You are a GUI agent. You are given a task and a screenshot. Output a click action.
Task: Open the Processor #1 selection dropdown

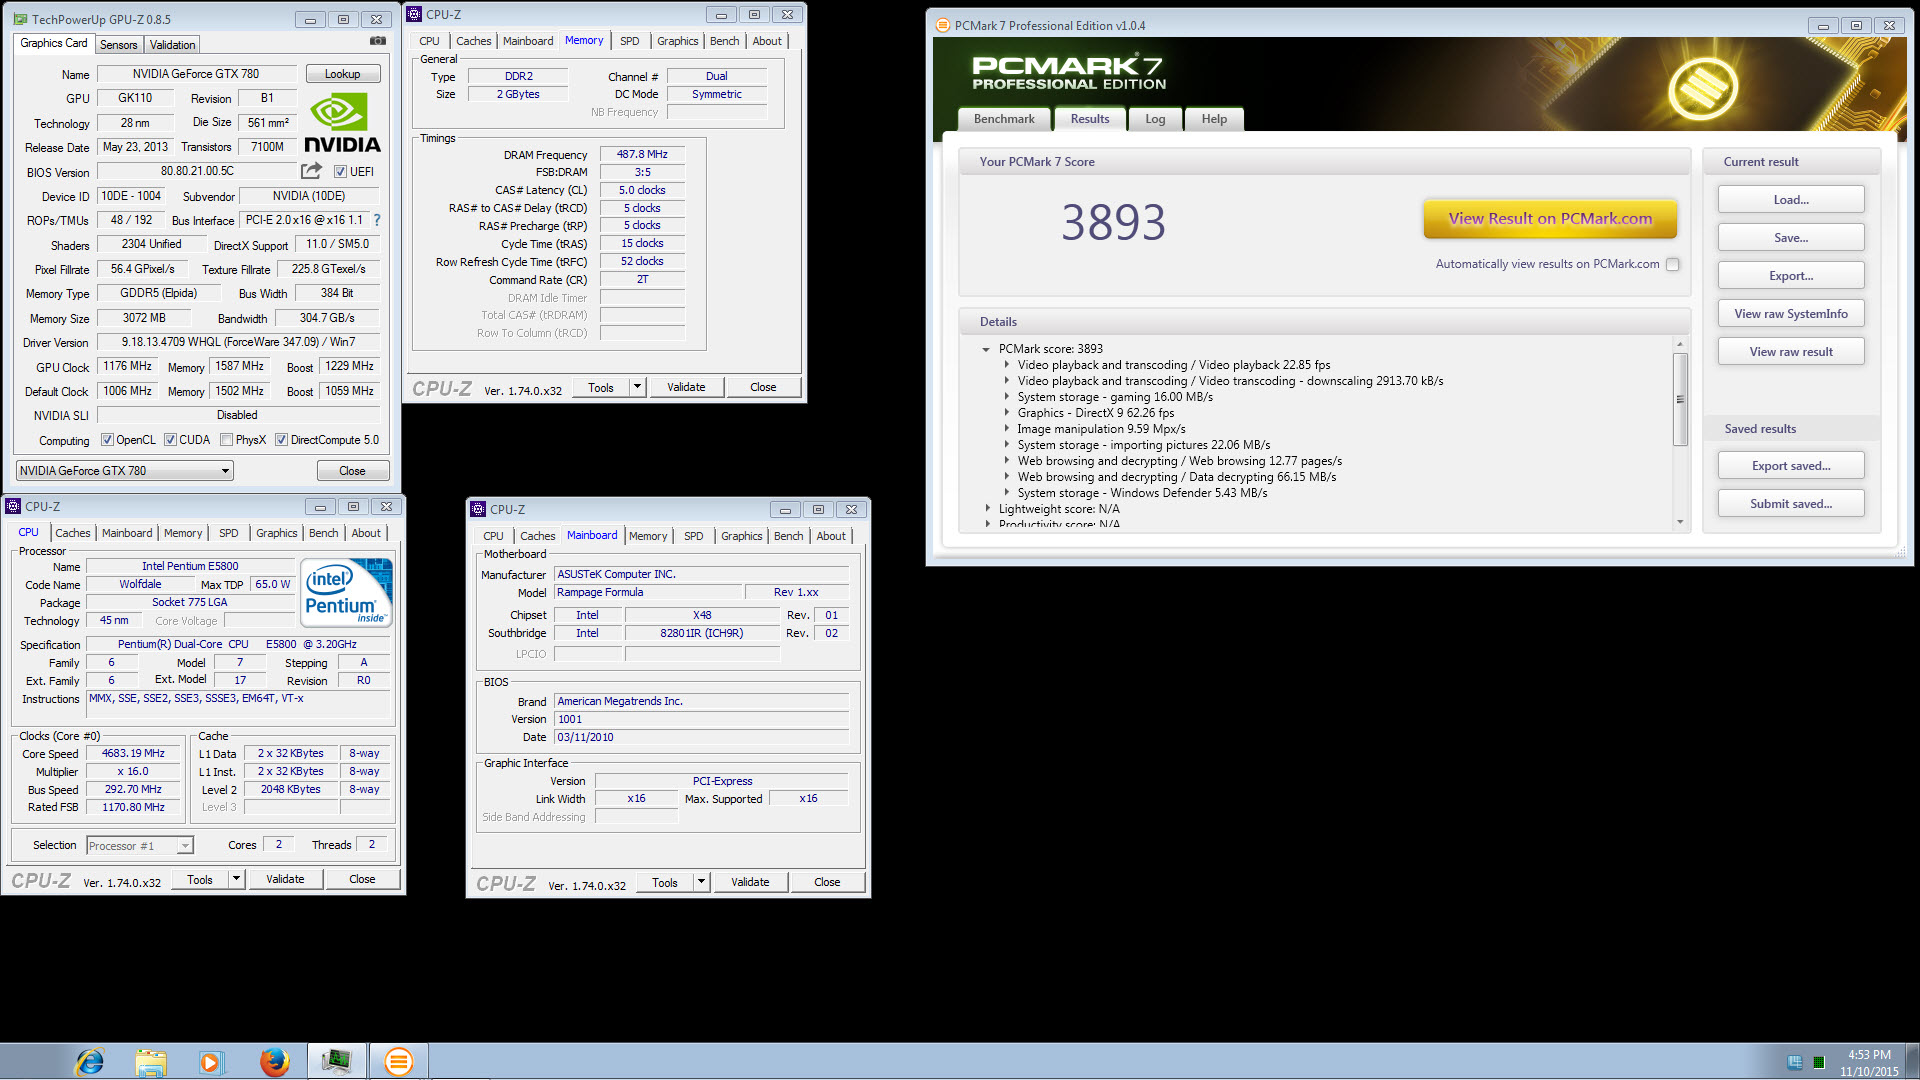(139, 846)
